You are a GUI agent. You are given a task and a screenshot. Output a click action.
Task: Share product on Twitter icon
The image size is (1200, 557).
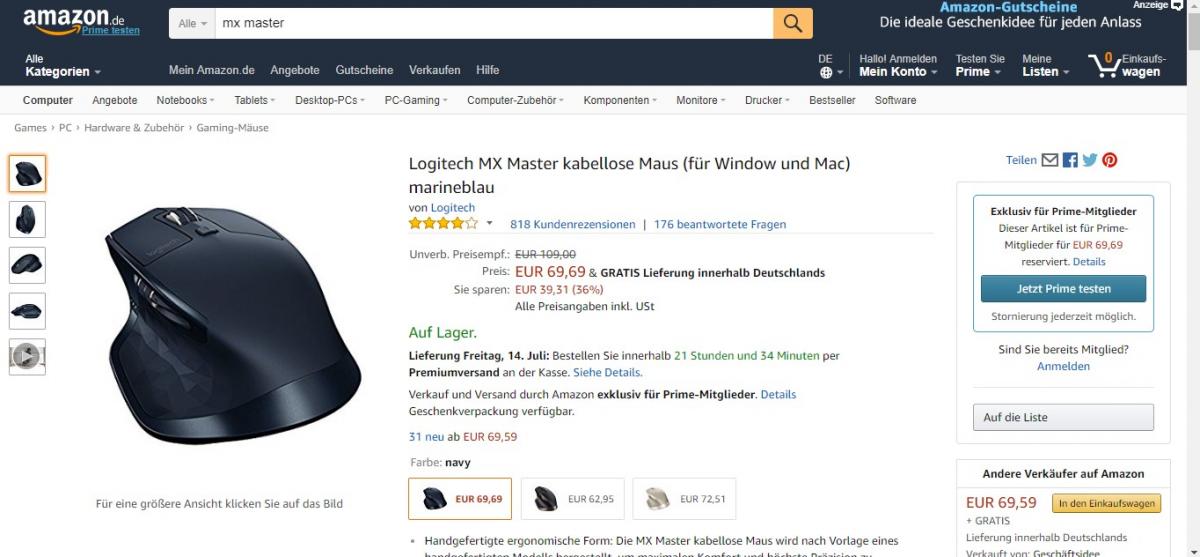coord(1090,160)
